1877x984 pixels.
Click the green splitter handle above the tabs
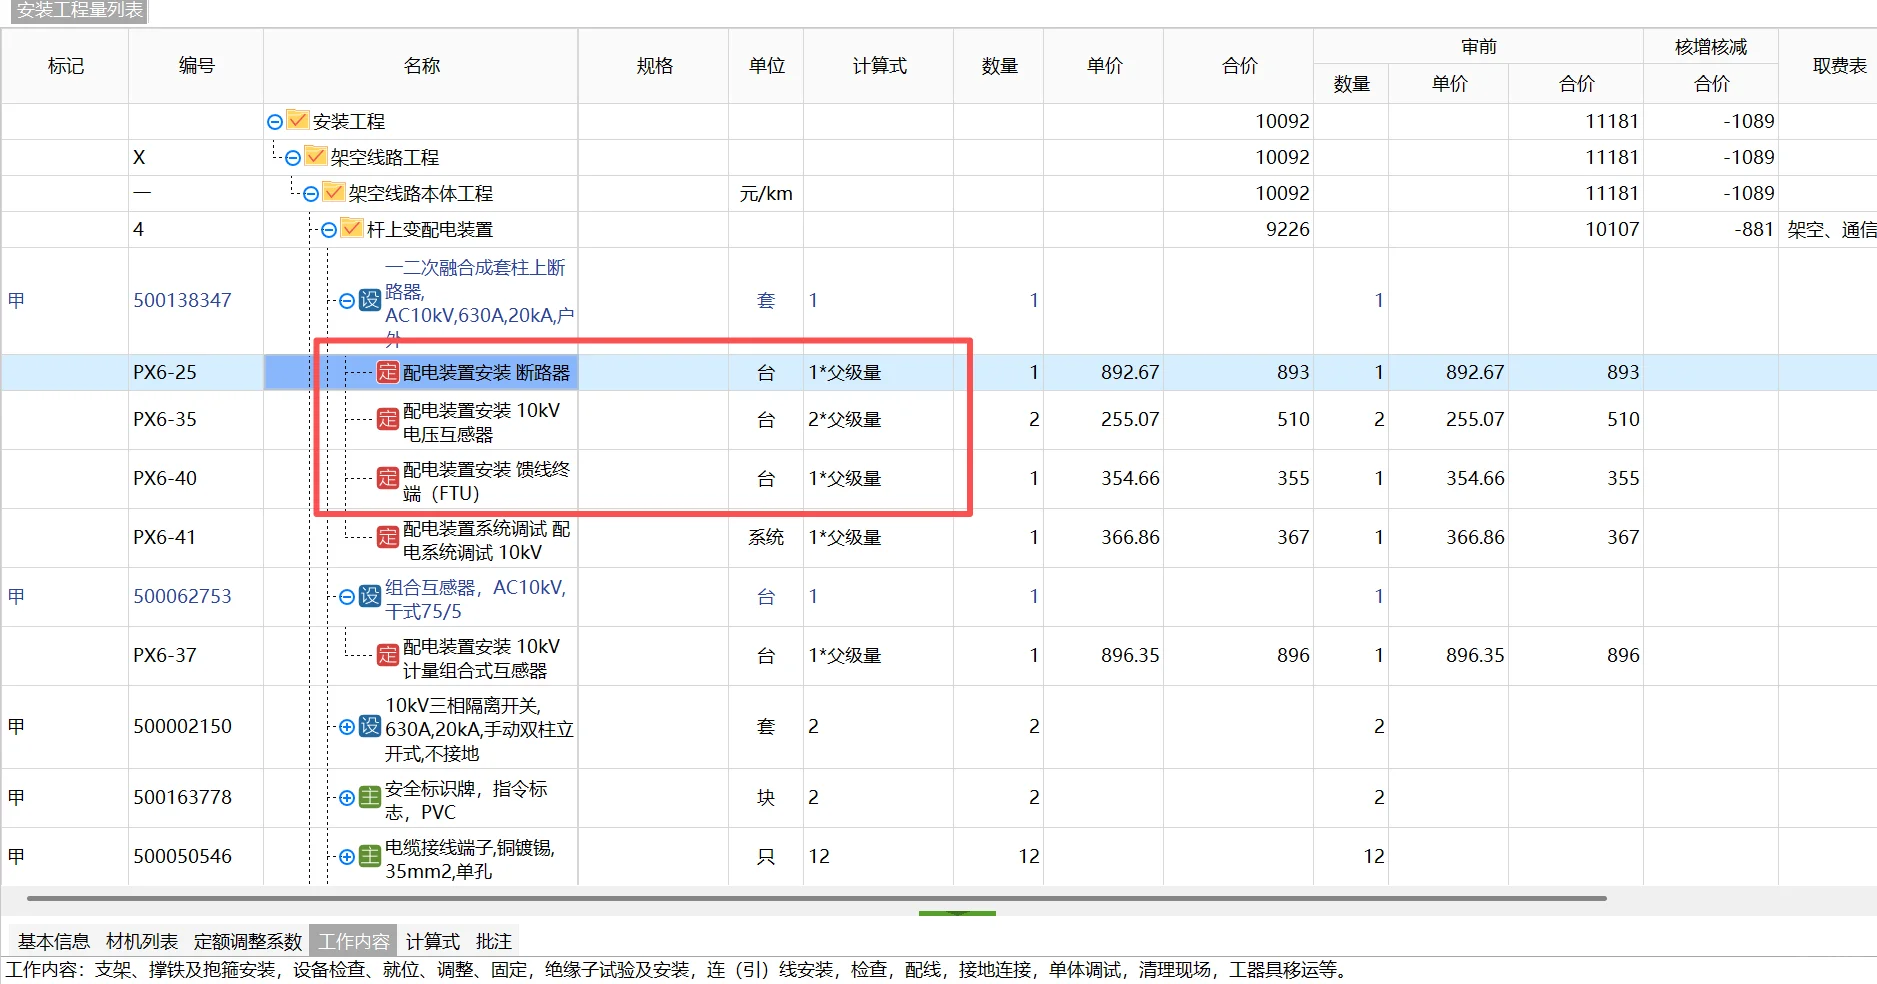click(x=957, y=913)
